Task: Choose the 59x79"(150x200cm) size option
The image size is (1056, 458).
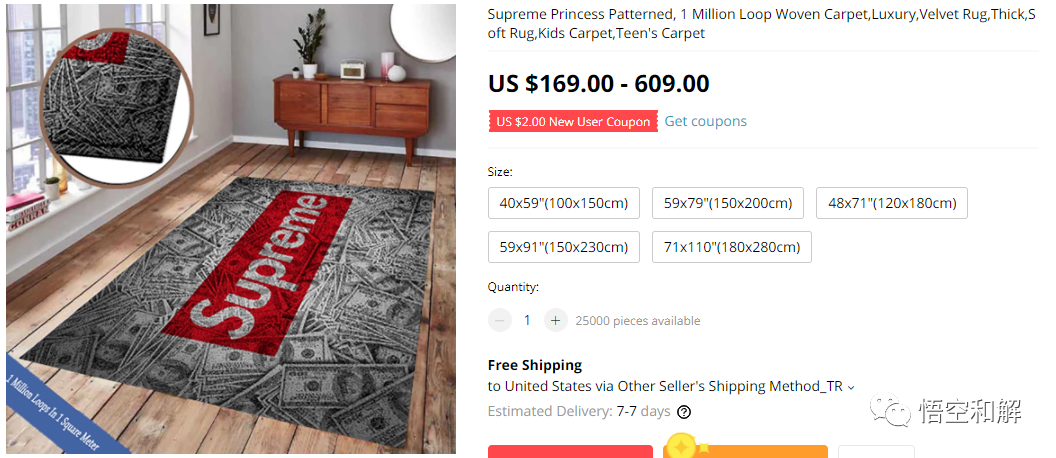Action: point(728,203)
